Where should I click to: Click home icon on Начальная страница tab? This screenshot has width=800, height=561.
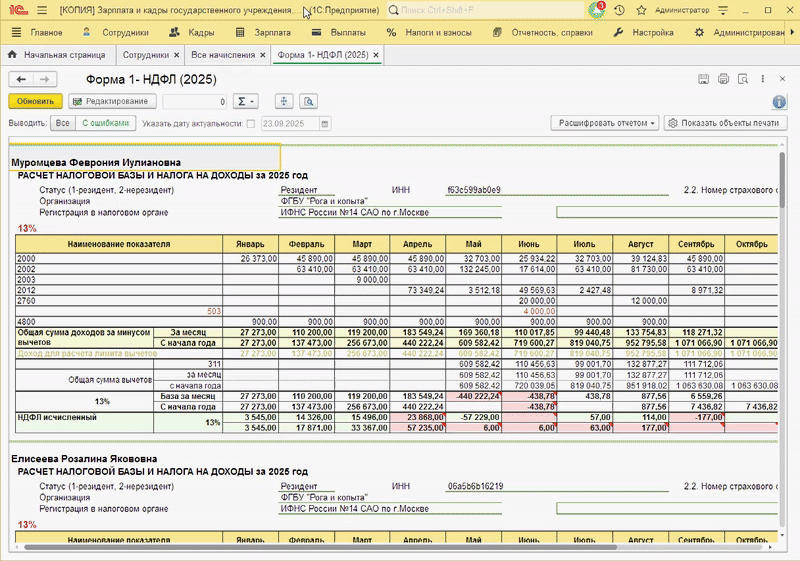coord(12,55)
